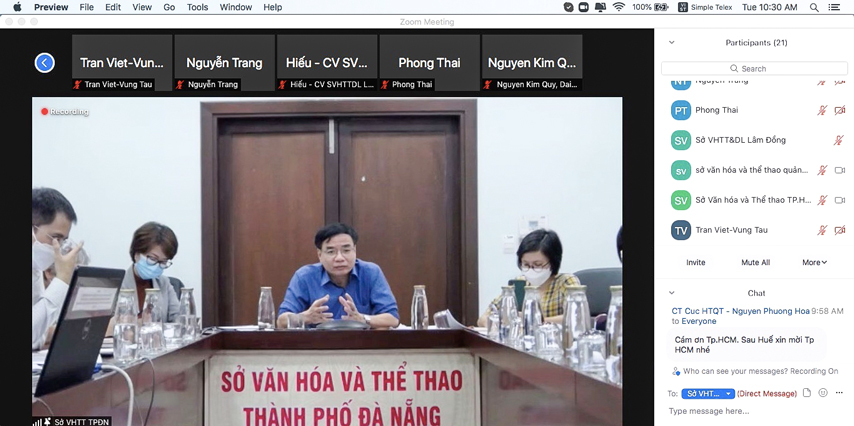
Task: Click the Mute All button
Action: coord(755,263)
